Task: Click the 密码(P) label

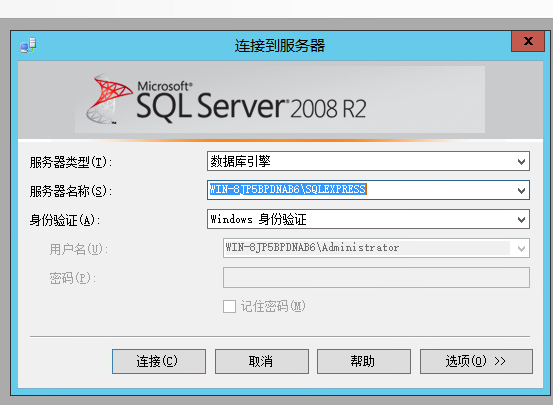Action: [72, 278]
